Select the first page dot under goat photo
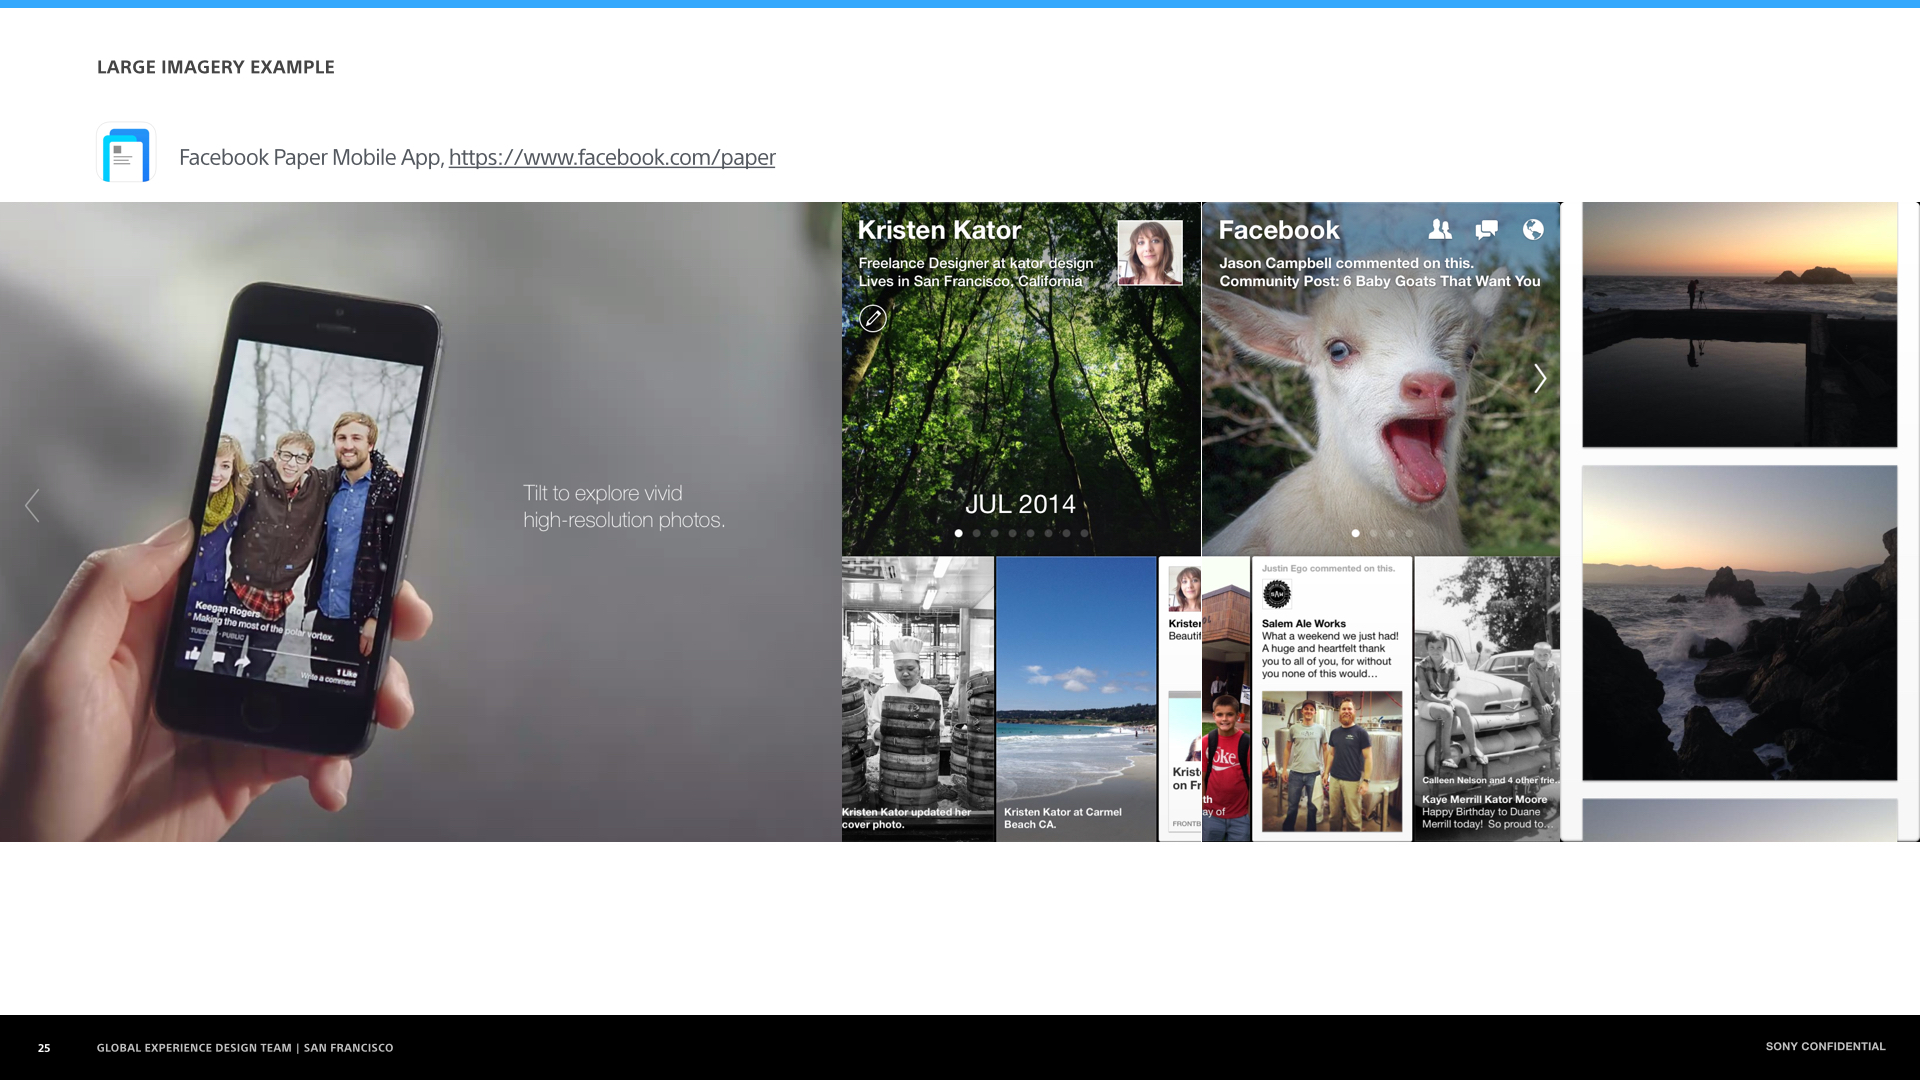 tap(1355, 533)
